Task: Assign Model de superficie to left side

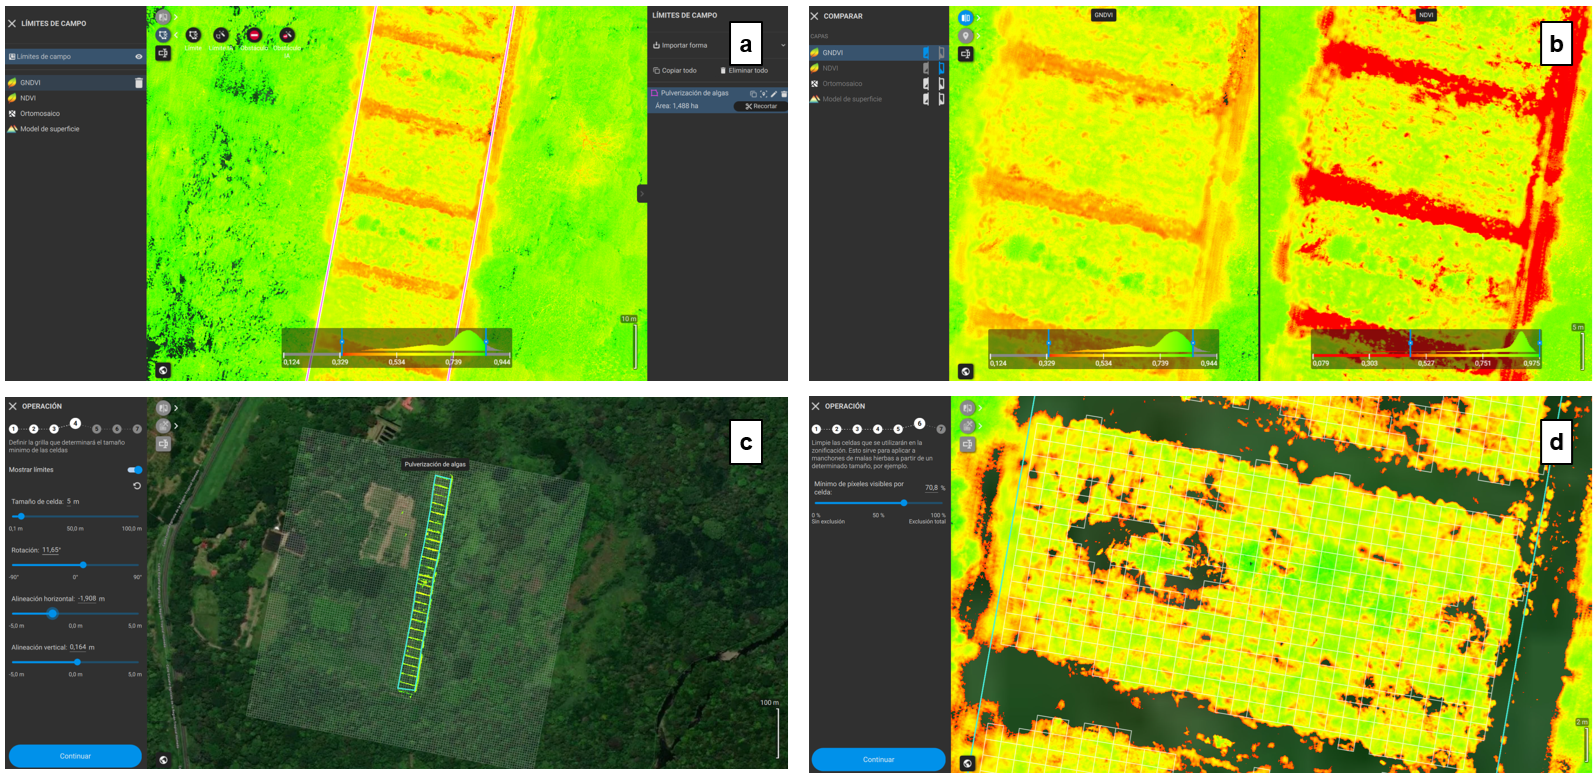Action: point(926,99)
